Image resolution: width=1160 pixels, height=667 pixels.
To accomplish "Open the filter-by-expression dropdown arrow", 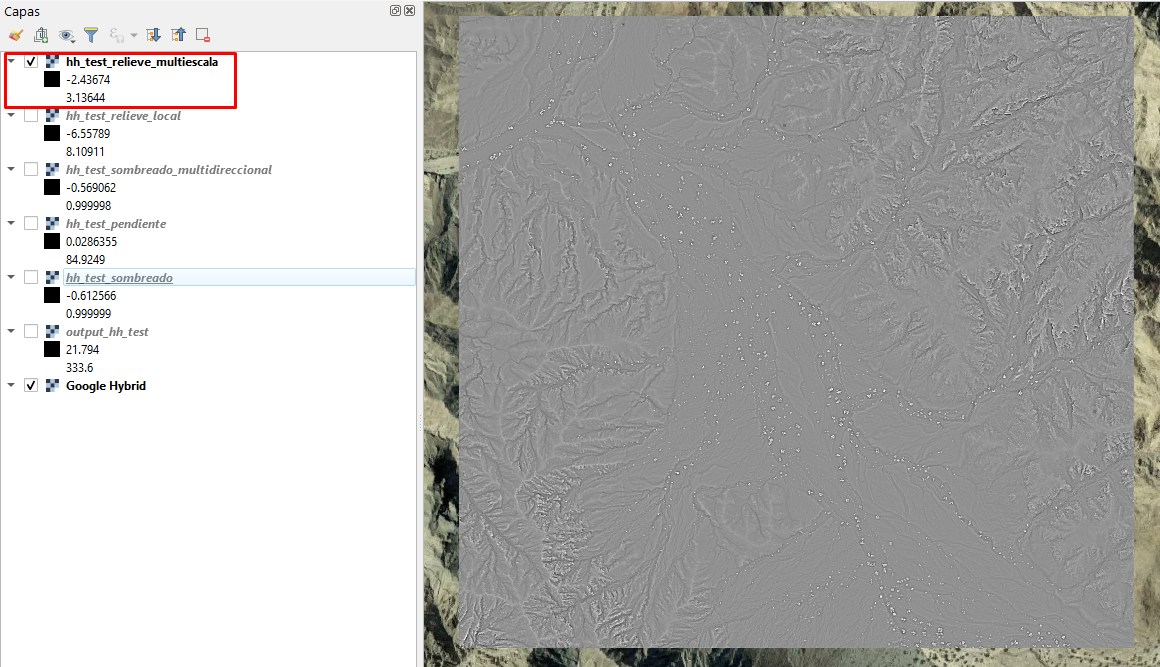I will click(133, 34).
